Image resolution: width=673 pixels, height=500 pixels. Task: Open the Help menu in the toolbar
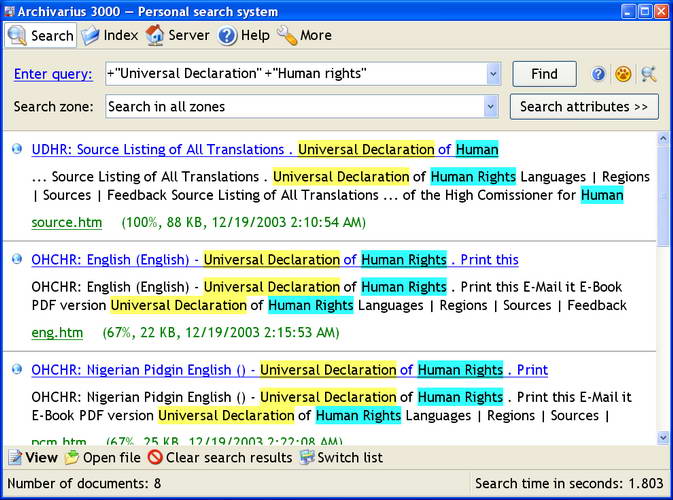(x=244, y=35)
